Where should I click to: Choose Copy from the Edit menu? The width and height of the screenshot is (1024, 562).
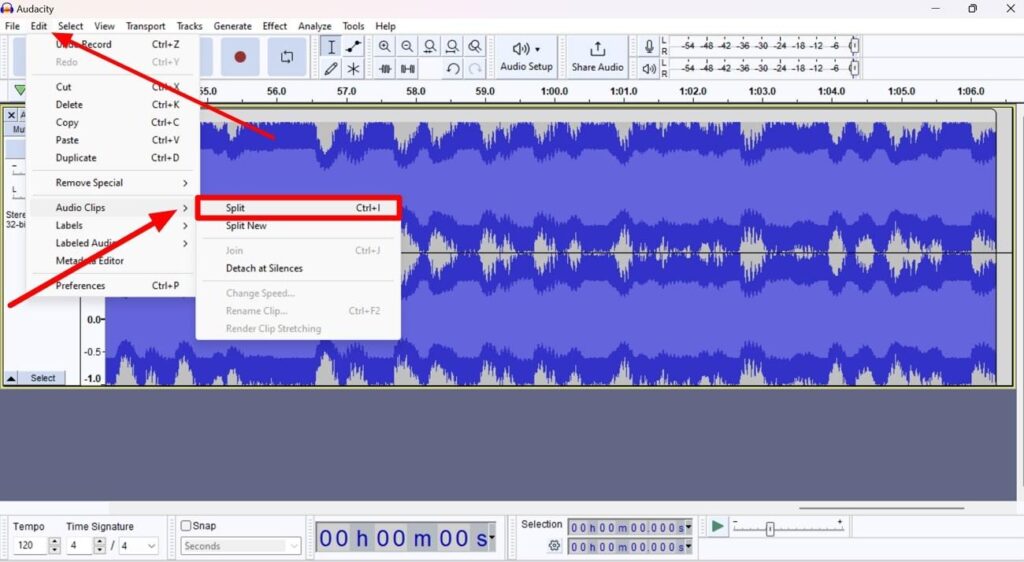[x=114, y=122]
